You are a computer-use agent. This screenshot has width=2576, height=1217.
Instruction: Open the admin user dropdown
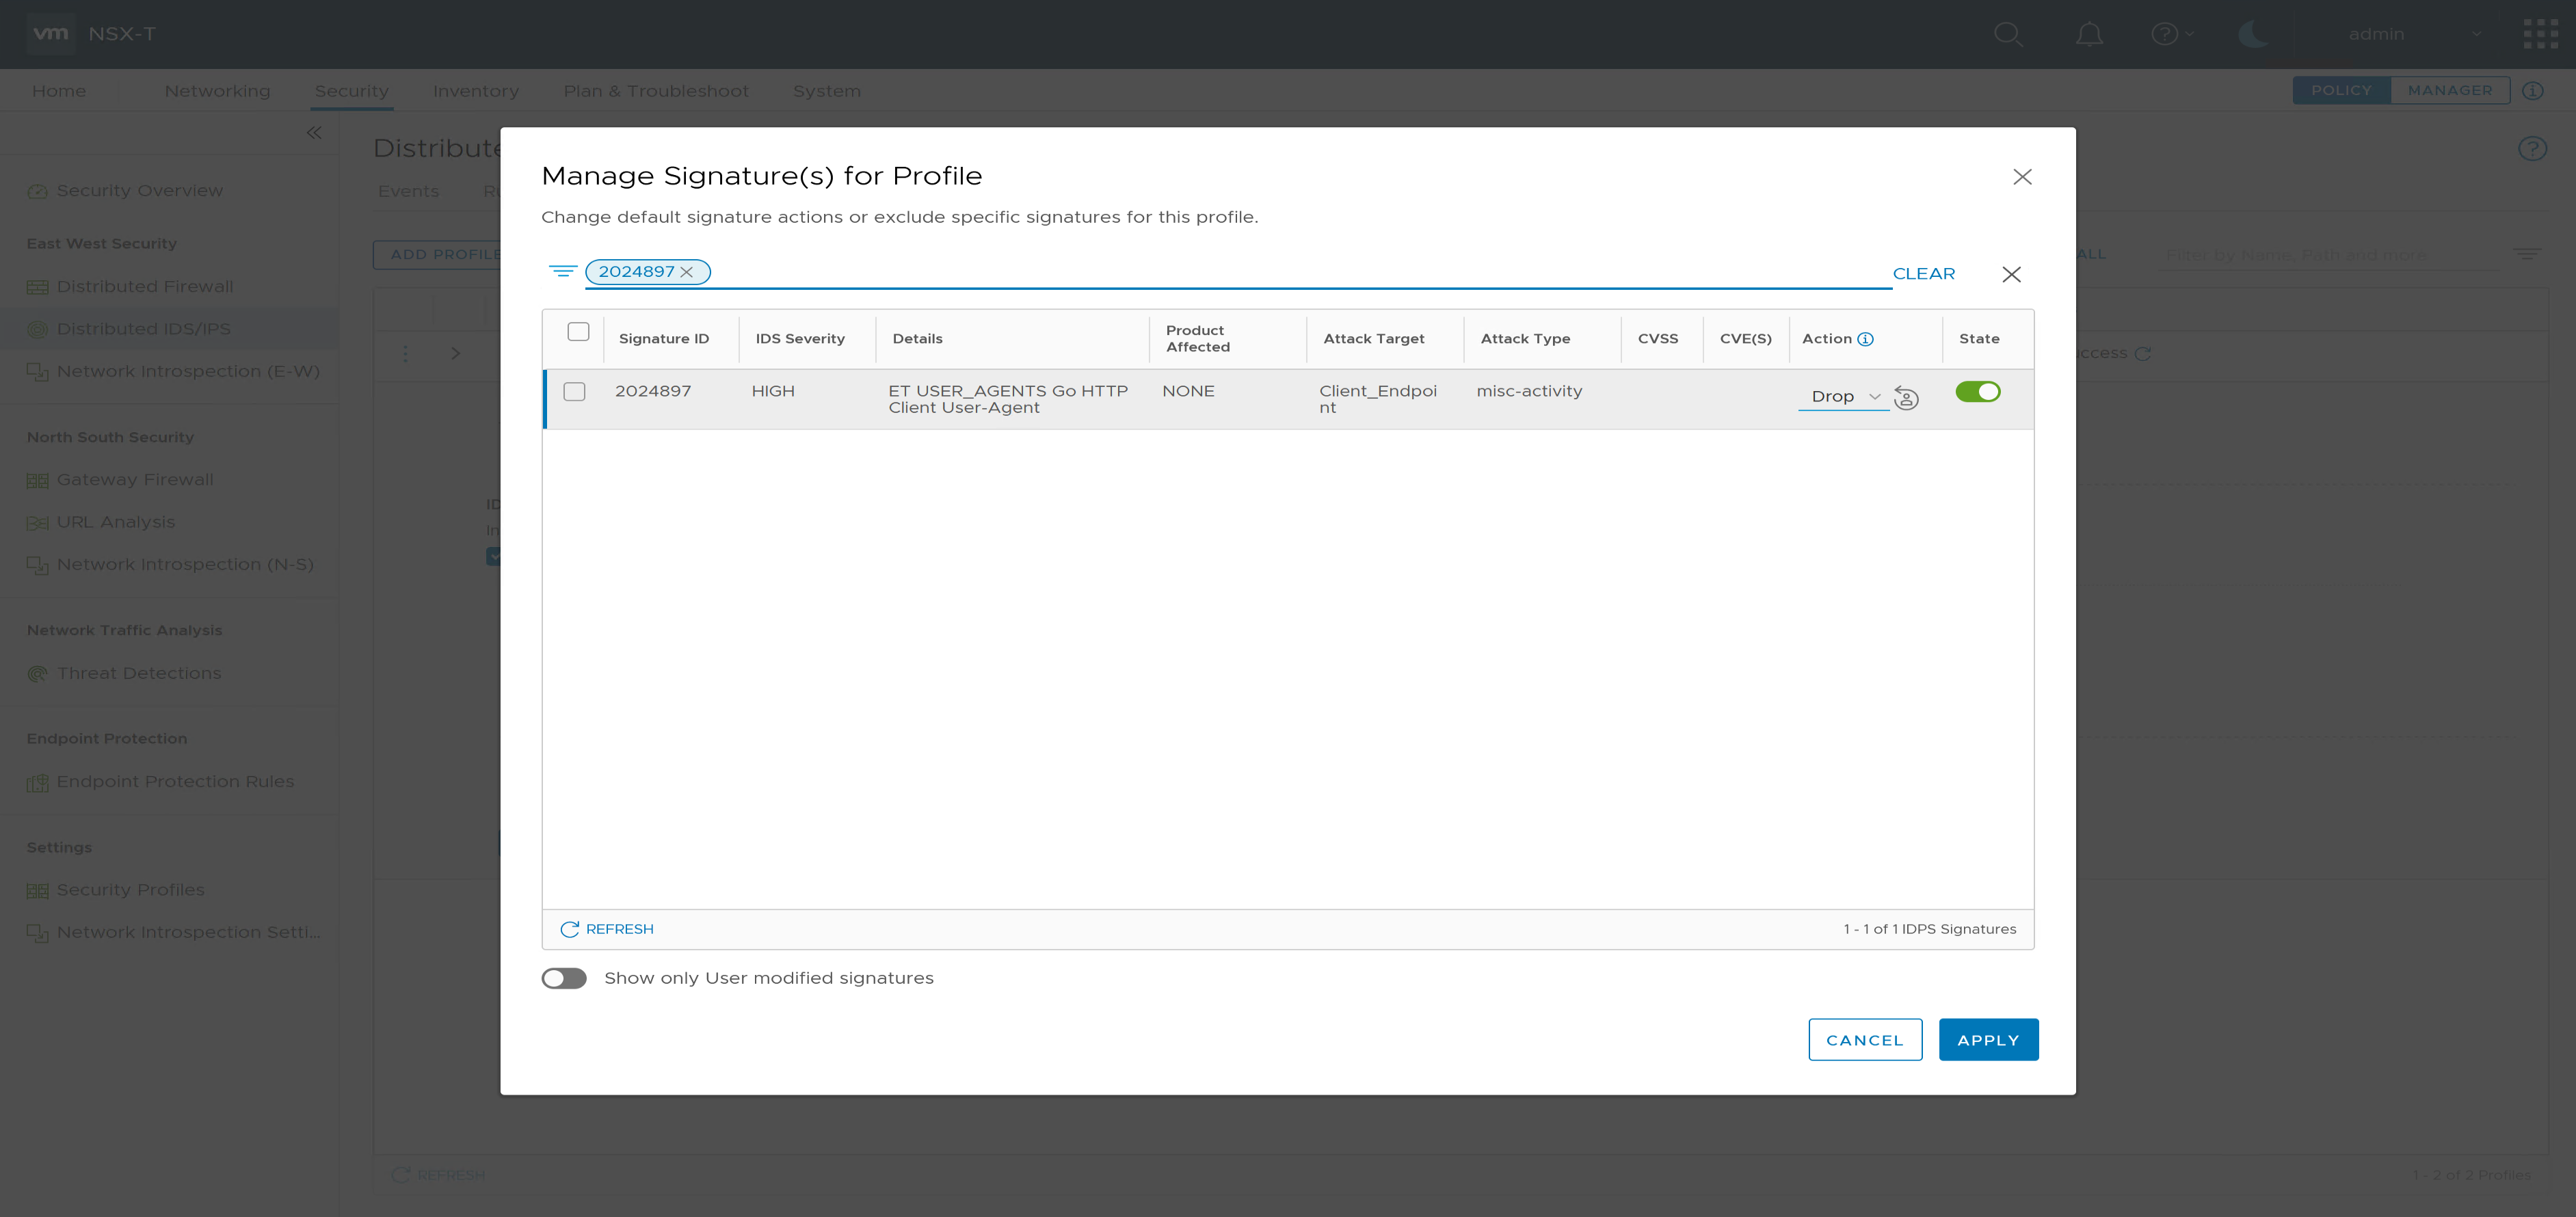2414,34
